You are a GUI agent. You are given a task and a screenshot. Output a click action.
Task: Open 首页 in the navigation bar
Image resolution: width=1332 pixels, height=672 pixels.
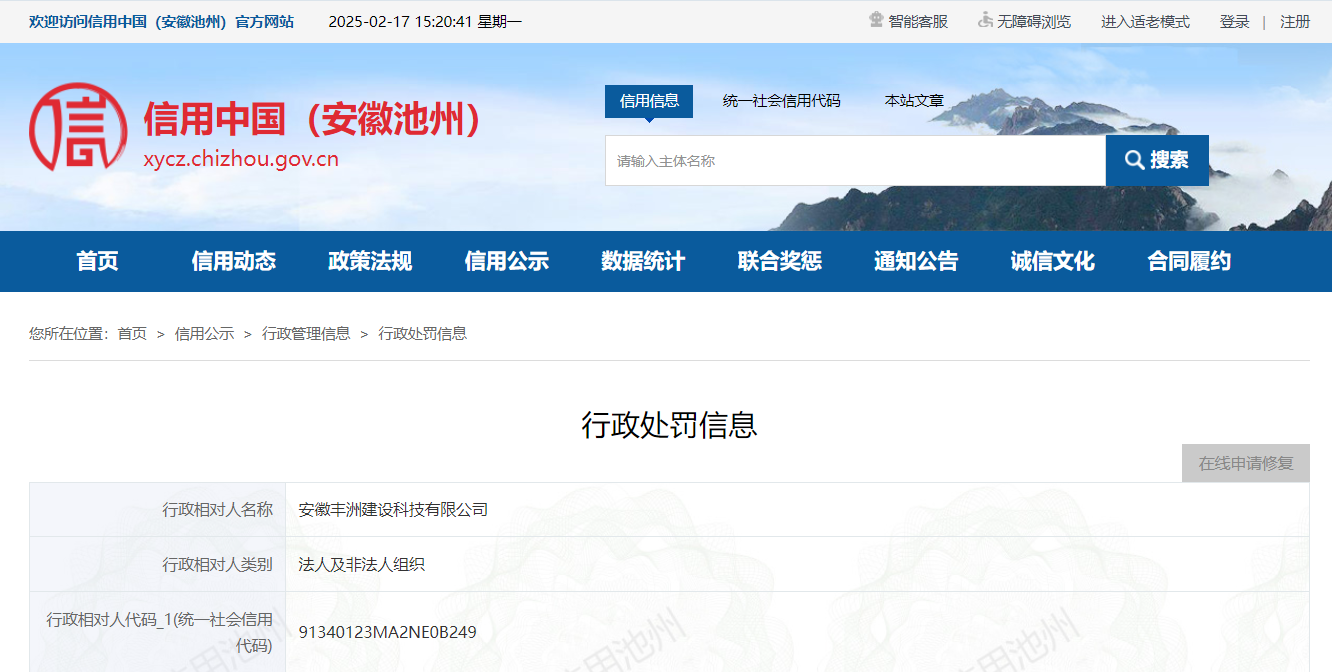[97, 261]
